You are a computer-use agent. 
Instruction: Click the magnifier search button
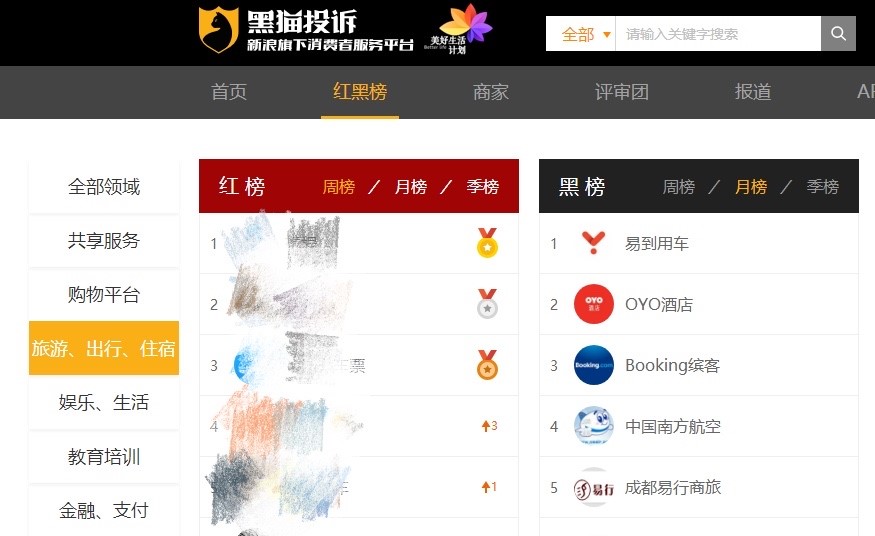tap(838, 33)
